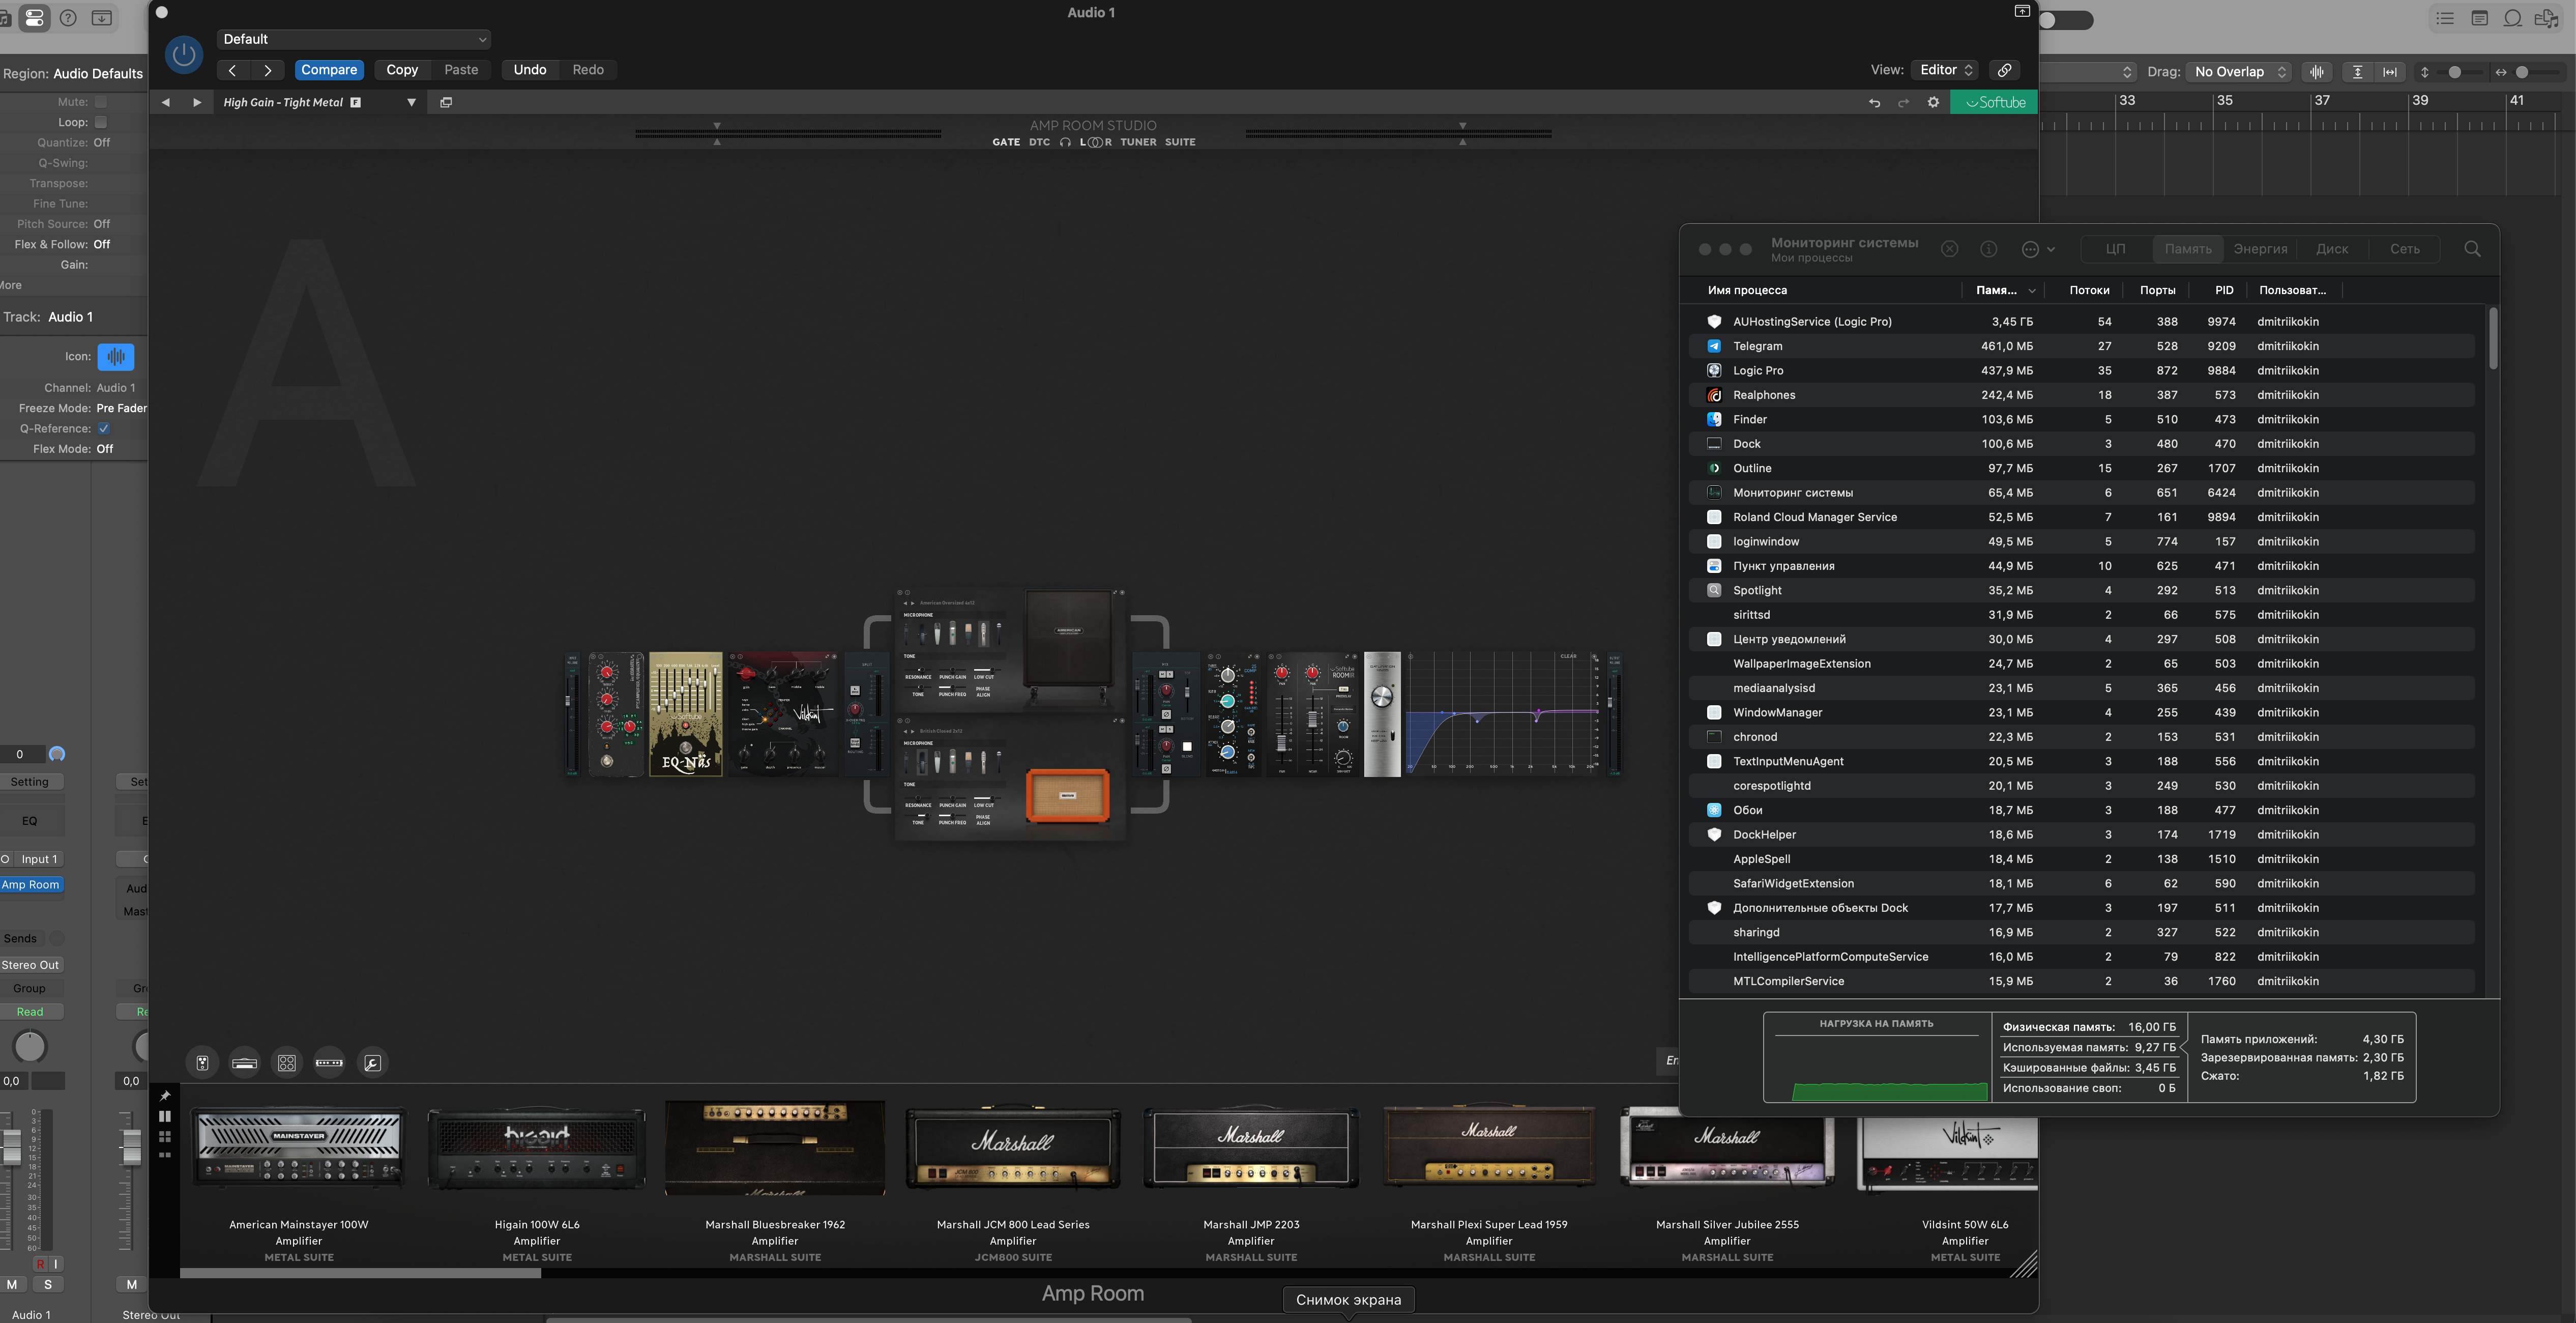2576x1323 pixels.
Task: Adjust vertical zoom slider in Logic
Action: 2454,72
